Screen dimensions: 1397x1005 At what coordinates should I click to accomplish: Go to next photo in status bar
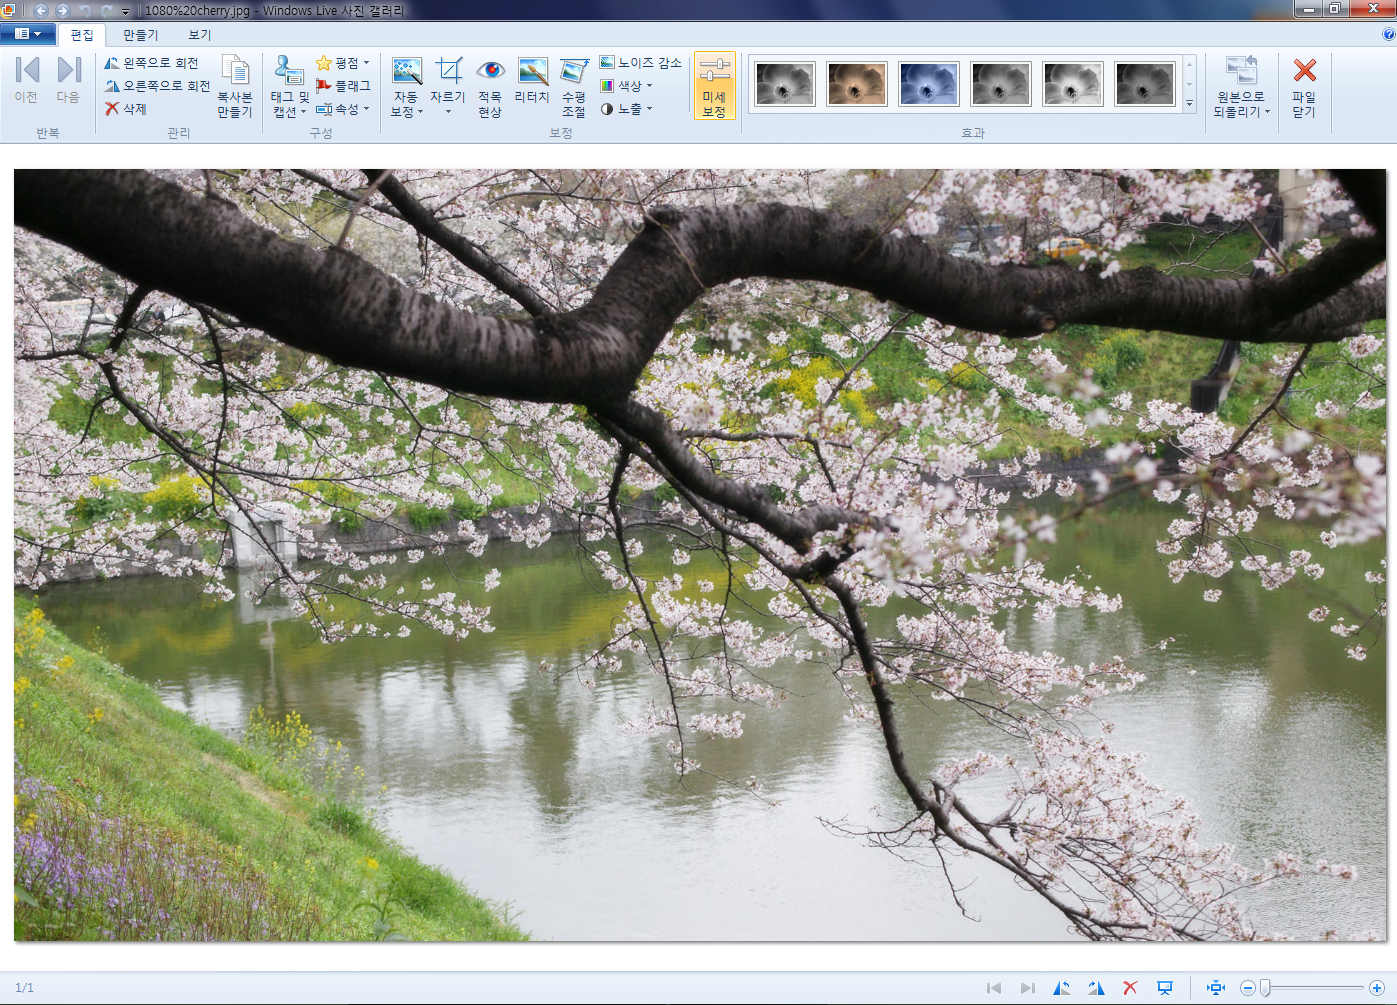(1028, 988)
